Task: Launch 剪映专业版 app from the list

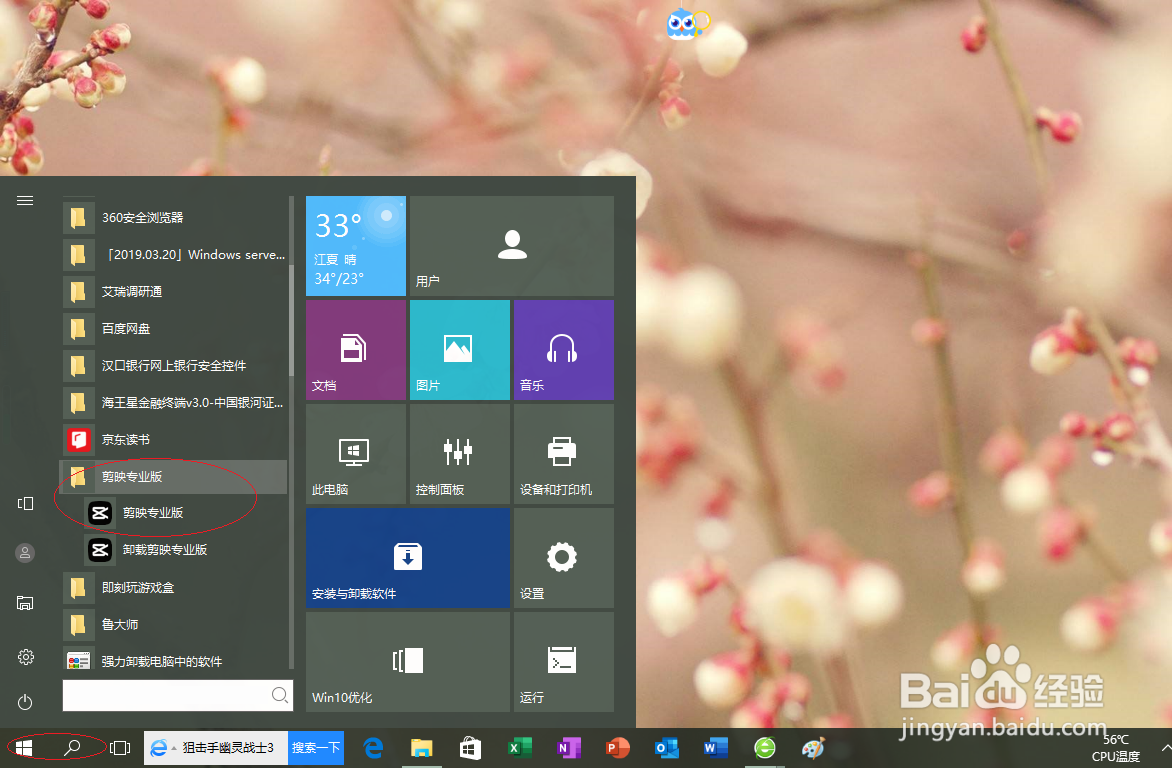Action: (x=185, y=513)
